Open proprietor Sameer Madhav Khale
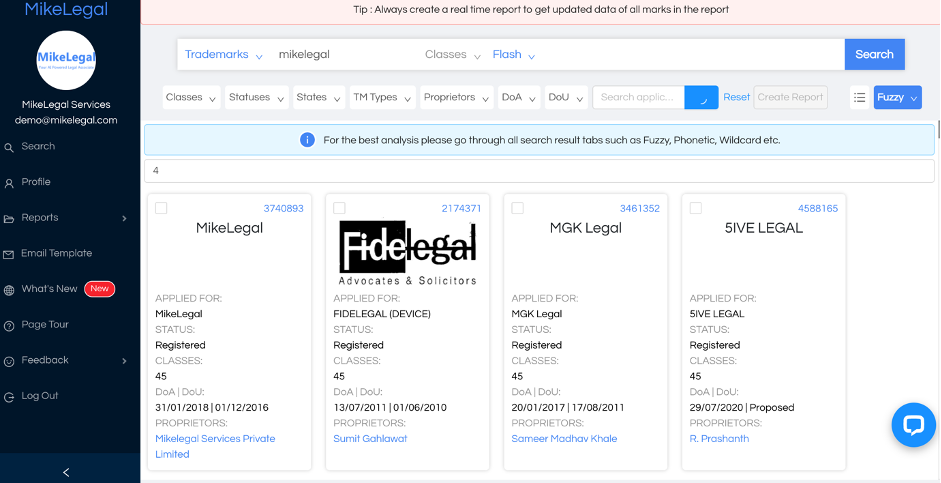The image size is (941, 483). (x=564, y=439)
